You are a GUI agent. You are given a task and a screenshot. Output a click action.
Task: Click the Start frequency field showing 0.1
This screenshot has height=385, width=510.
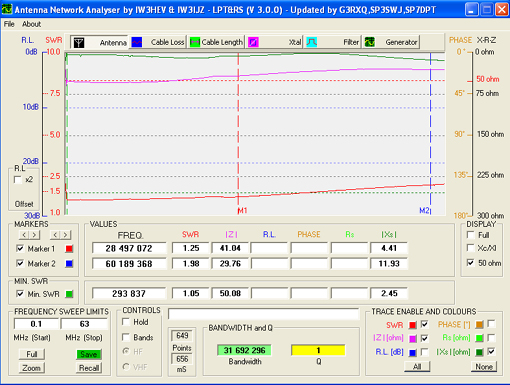(36, 324)
